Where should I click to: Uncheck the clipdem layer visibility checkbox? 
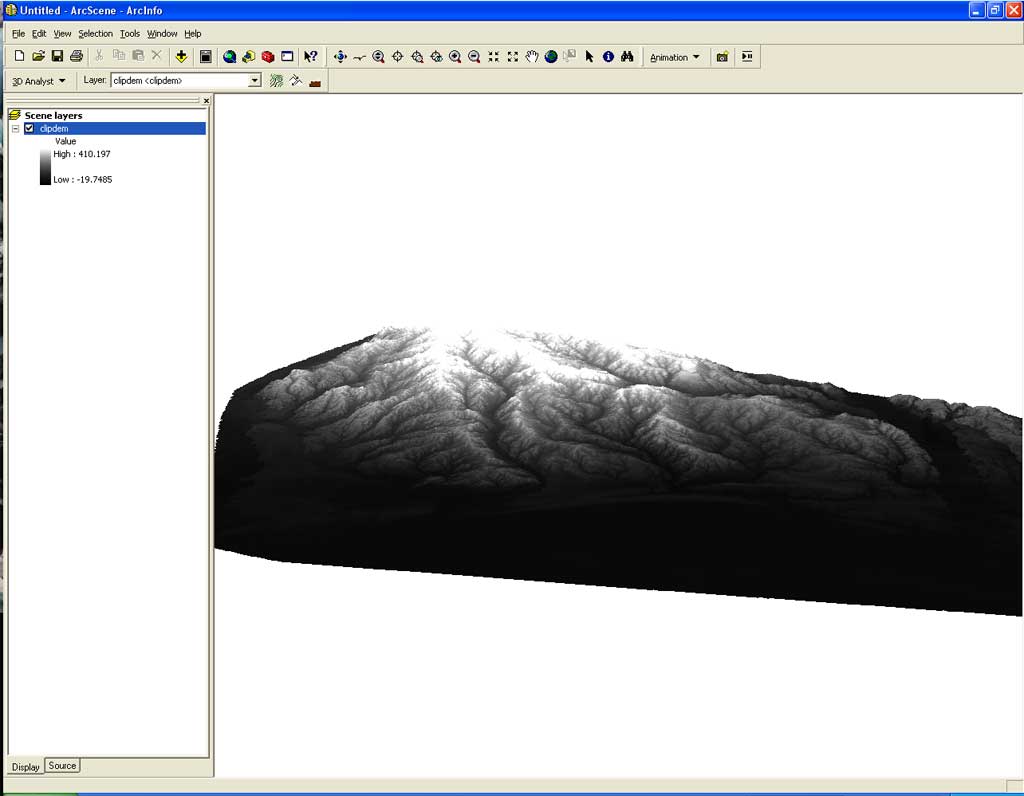coord(29,129)
